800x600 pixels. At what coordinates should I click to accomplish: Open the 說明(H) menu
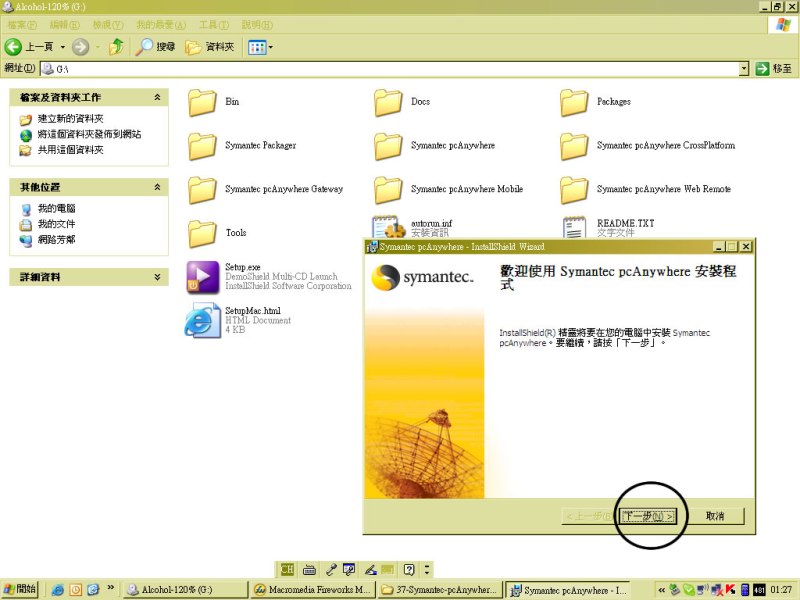coord(257,25)
